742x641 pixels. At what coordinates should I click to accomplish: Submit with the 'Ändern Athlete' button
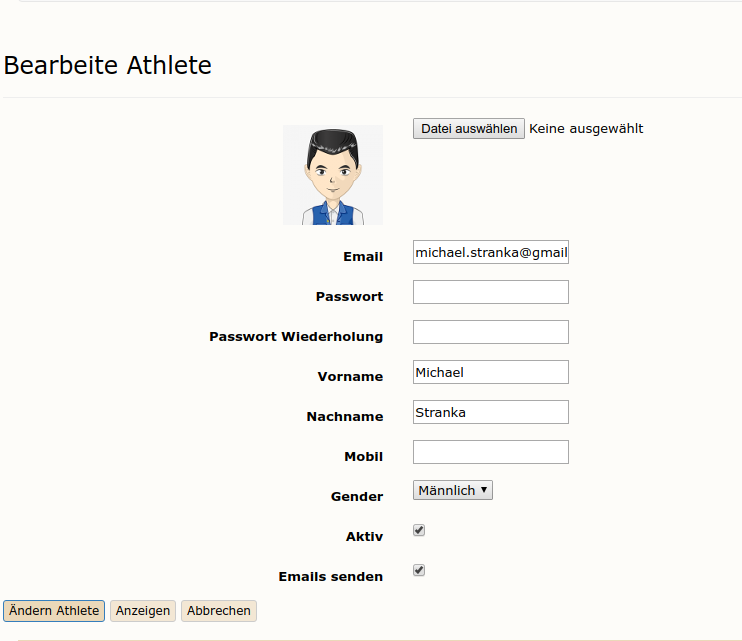tap(54, 610)
